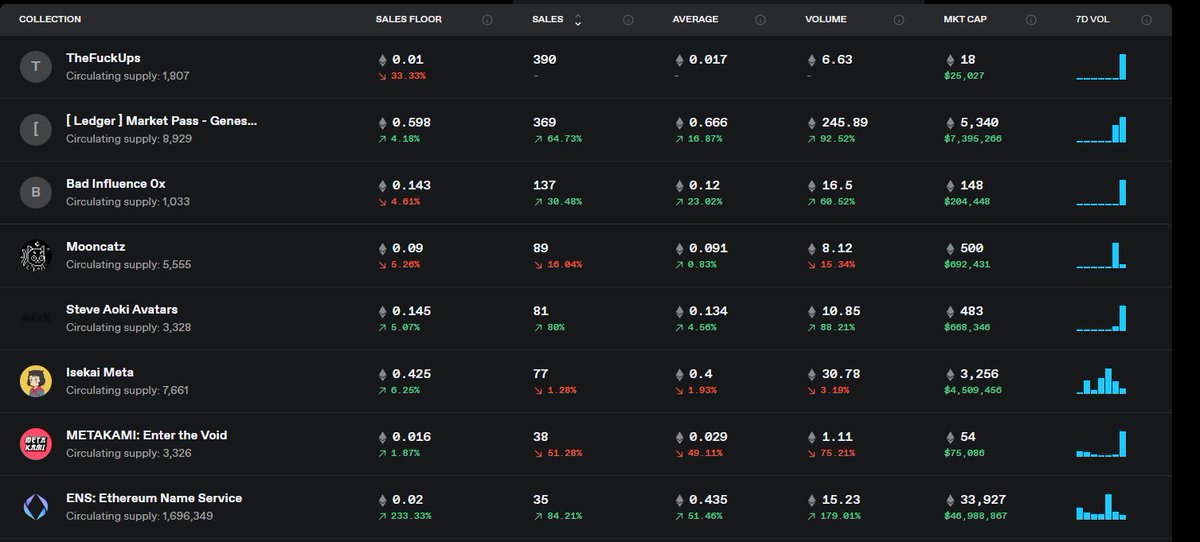Click the METAKAMI 7D volume chart

click(x=1101, y=444)
